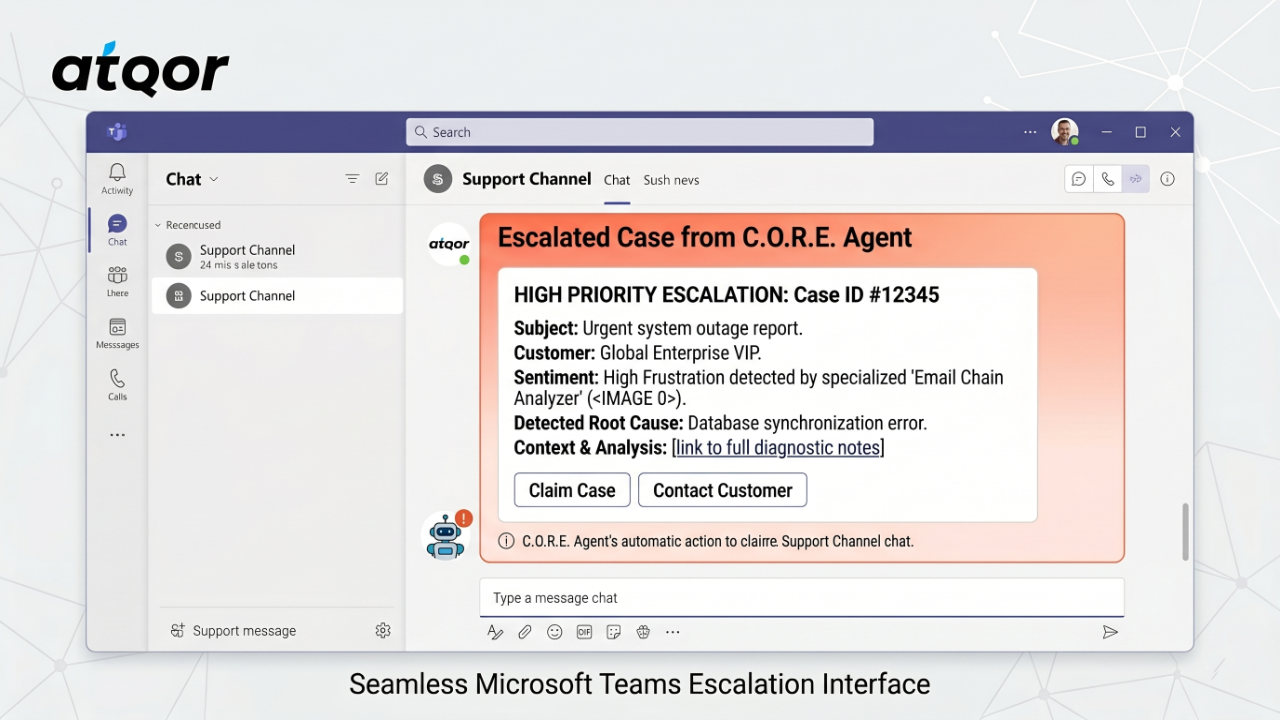Screen dimensions: 1280x720
Task: Switch to the Chat tab
Action: pos(617,180)
